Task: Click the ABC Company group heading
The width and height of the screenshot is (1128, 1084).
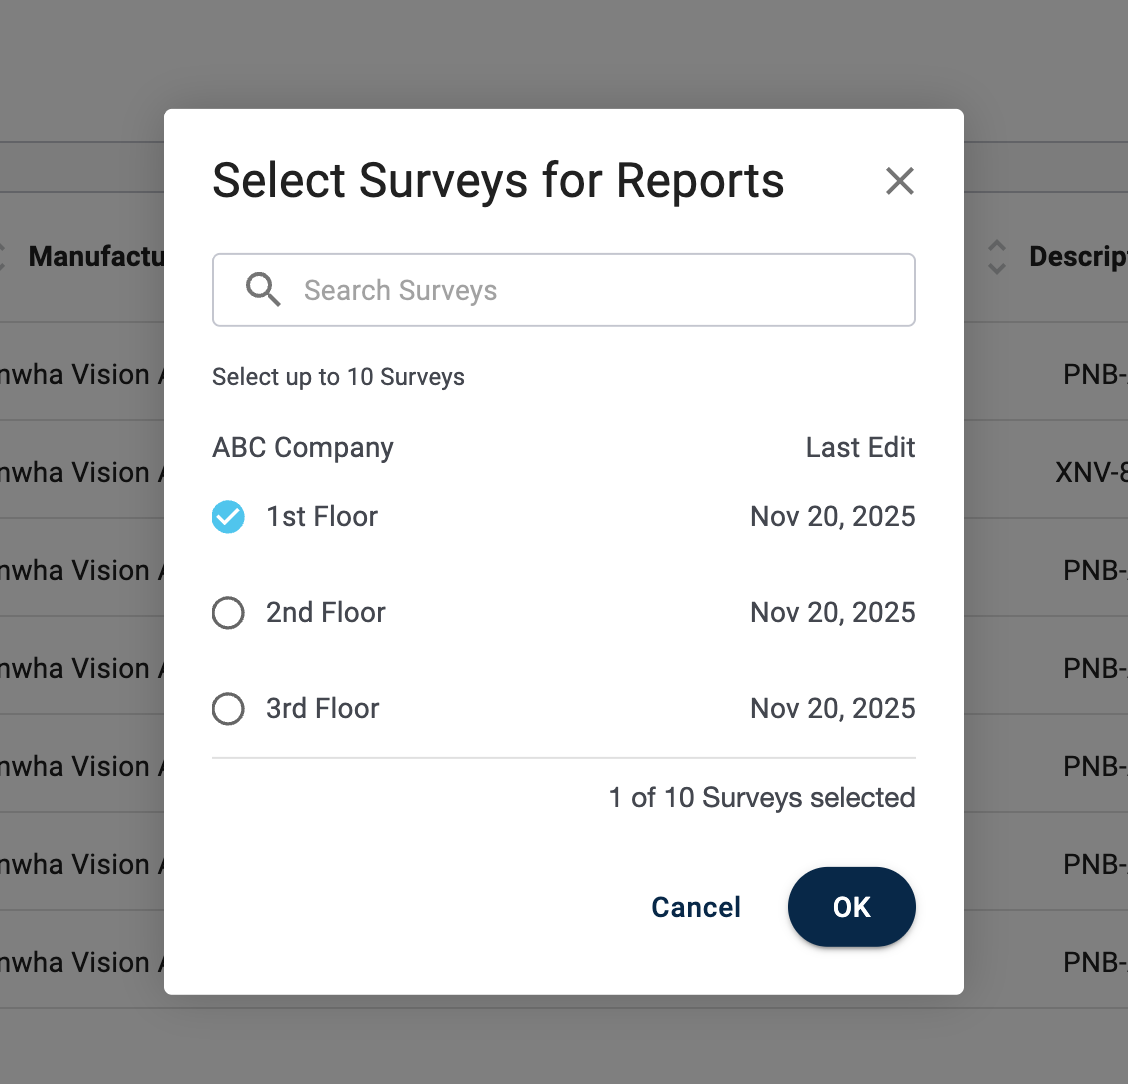Action: tap(303, 448)
